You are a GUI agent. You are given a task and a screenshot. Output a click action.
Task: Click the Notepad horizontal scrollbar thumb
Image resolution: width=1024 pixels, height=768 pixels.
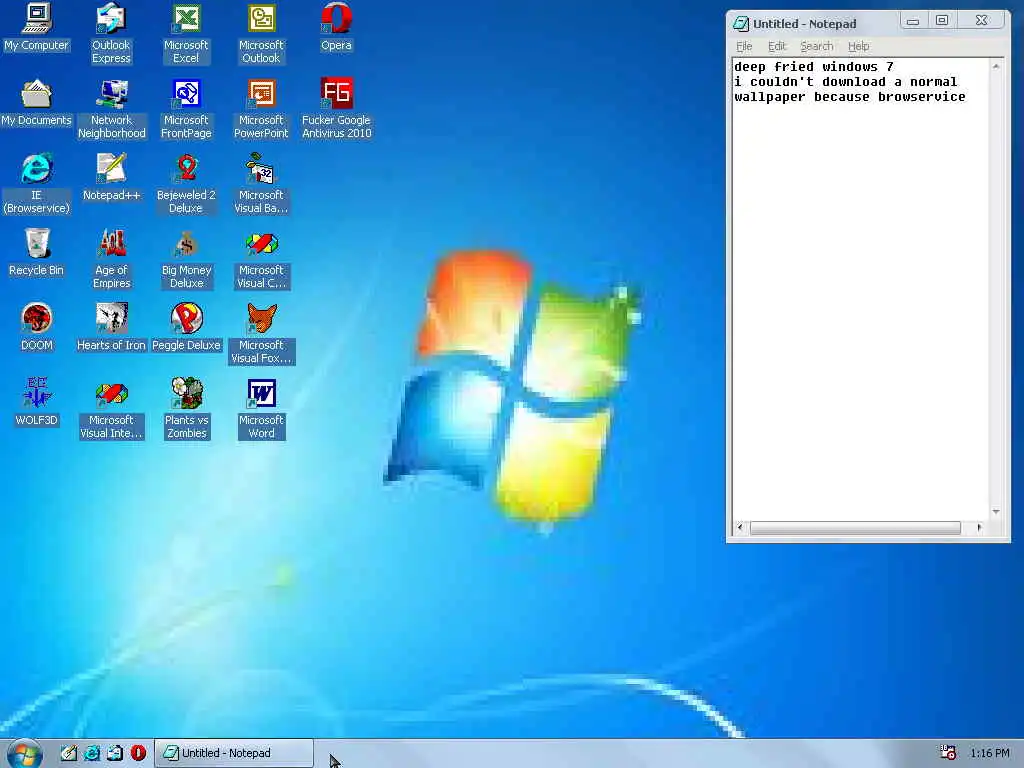pos(855,528)
